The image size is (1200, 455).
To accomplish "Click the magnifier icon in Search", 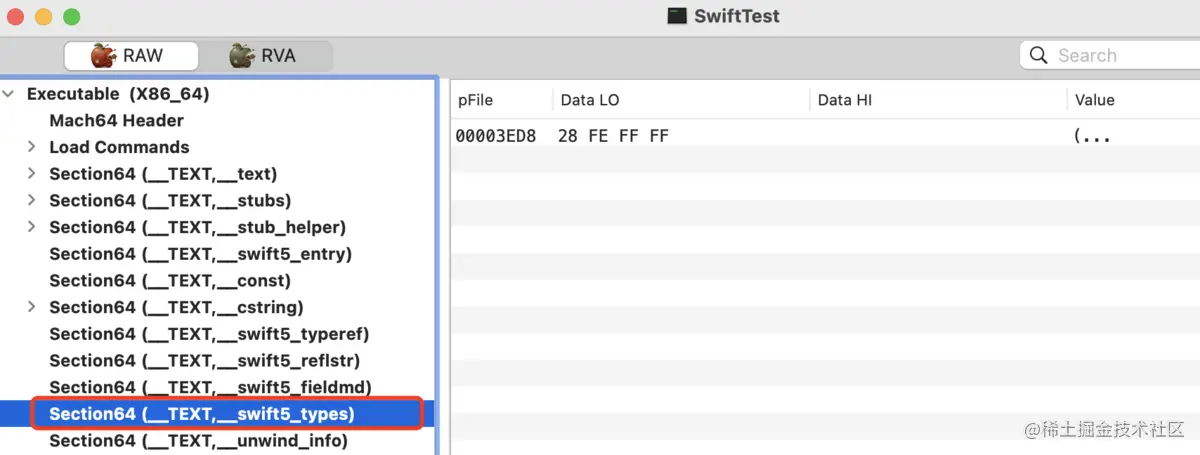I will tap(1039, 56).
